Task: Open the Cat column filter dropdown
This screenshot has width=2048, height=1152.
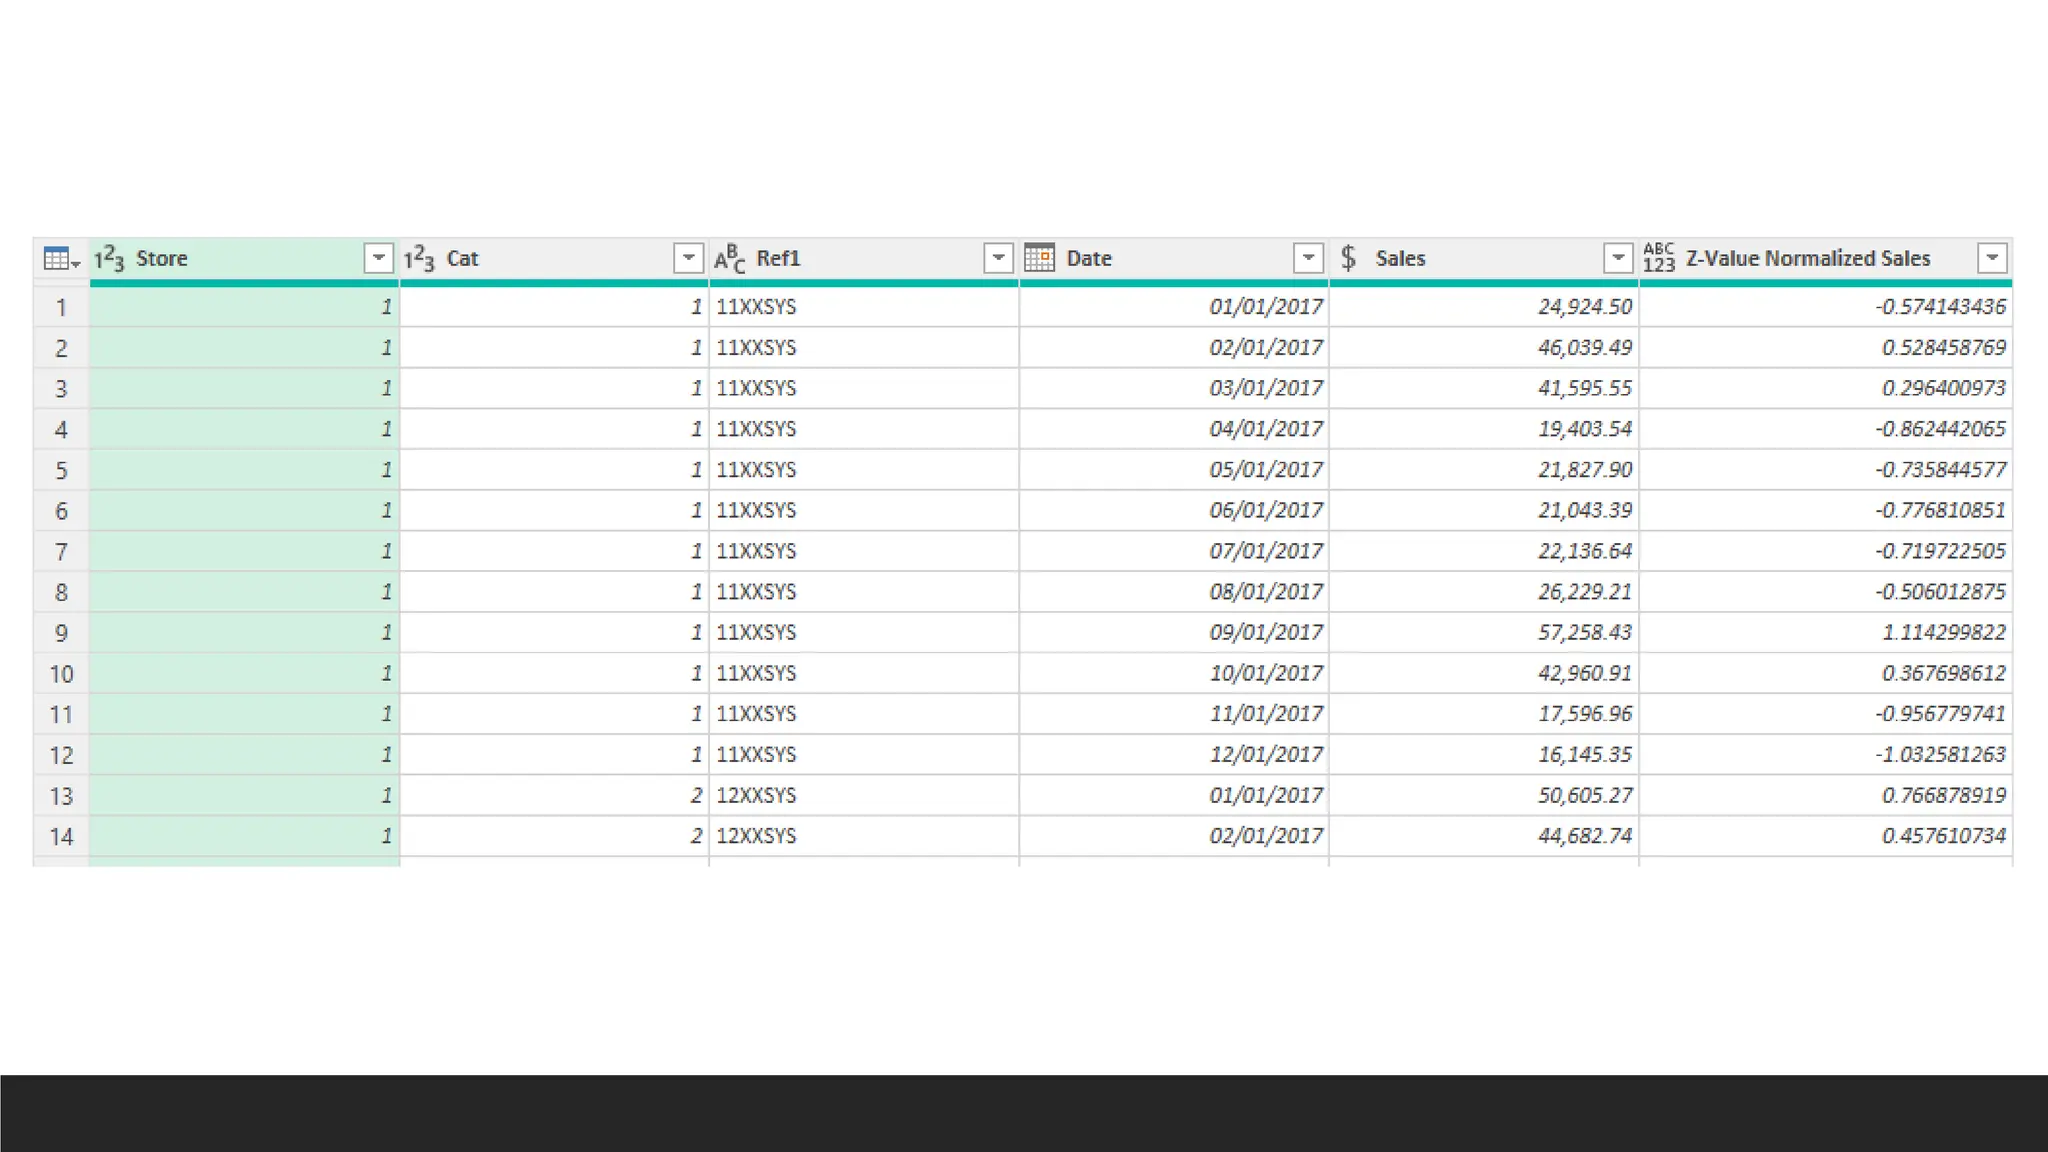Action: [688, 258]
